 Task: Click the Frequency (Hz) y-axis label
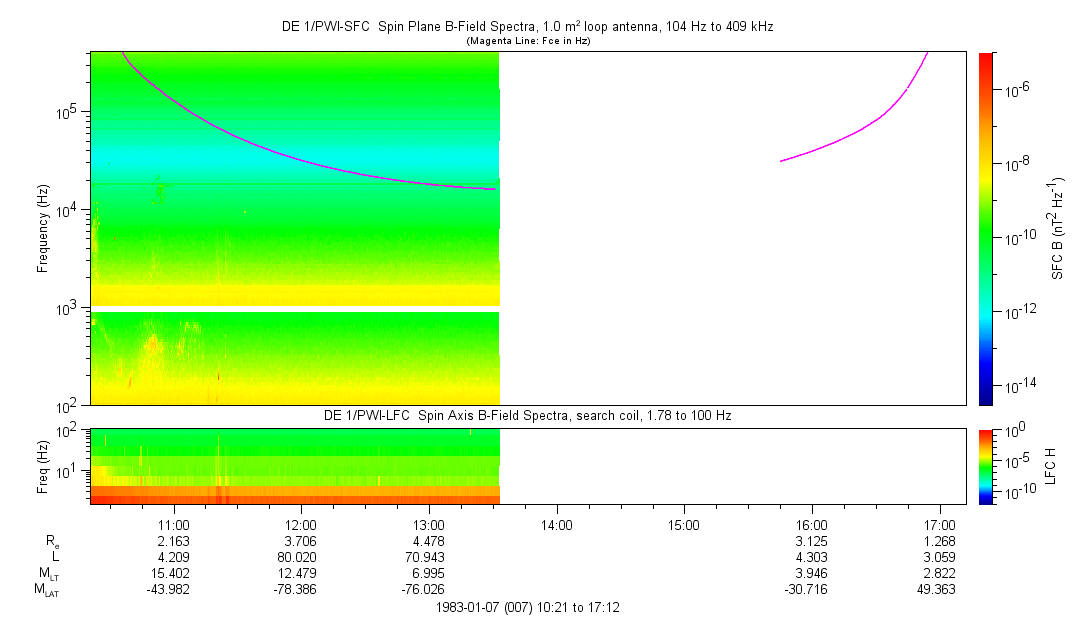[43, 228]
